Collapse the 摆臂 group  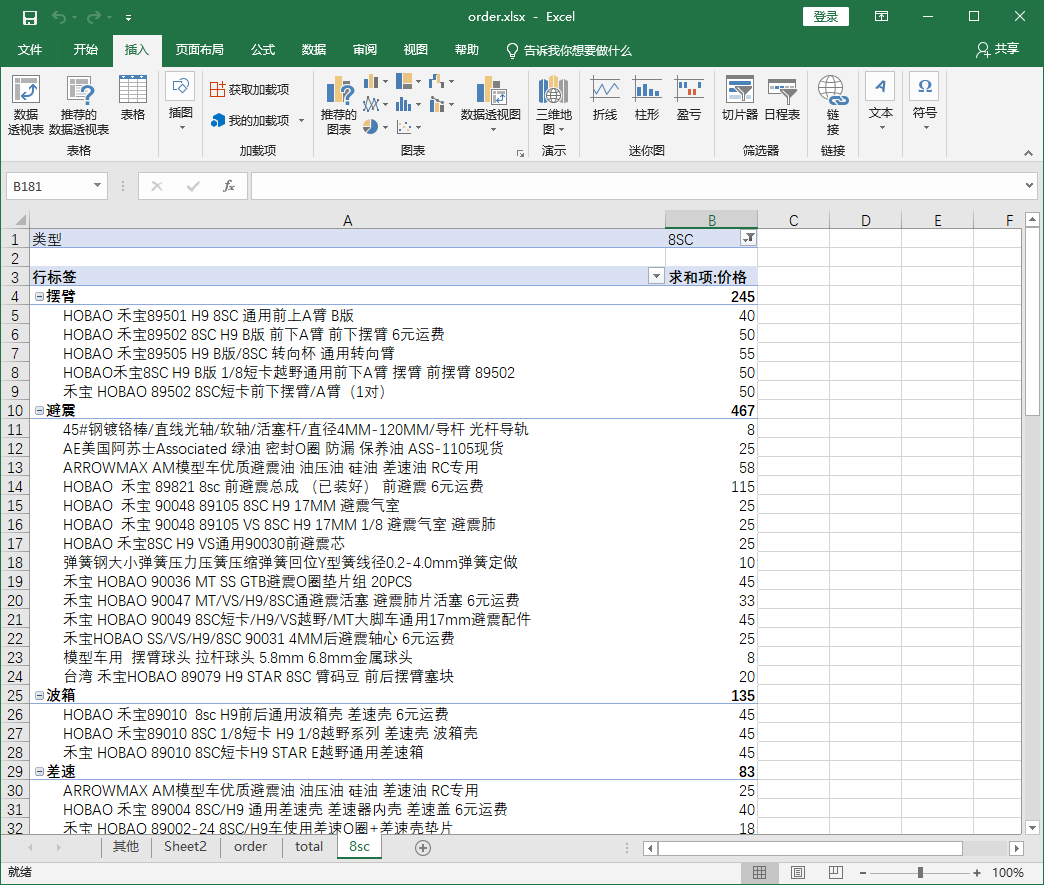click(39, 296)
